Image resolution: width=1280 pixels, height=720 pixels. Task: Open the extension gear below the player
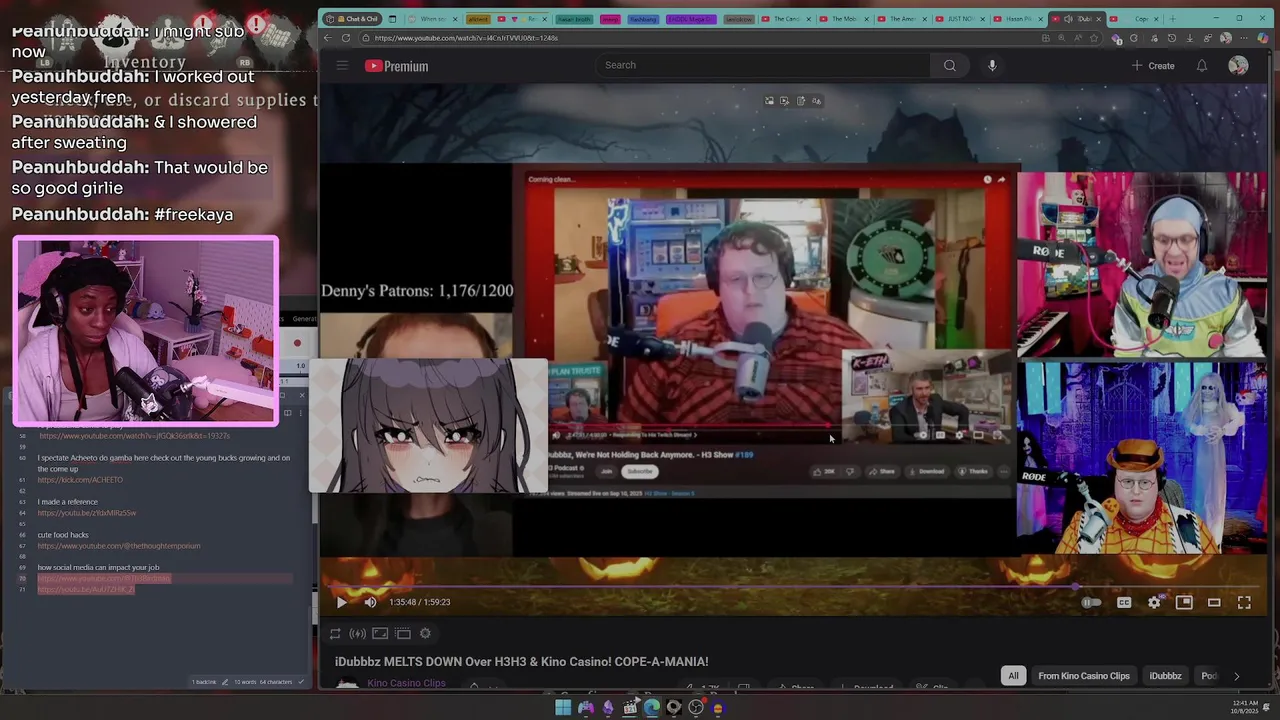[x=425, y=633]
